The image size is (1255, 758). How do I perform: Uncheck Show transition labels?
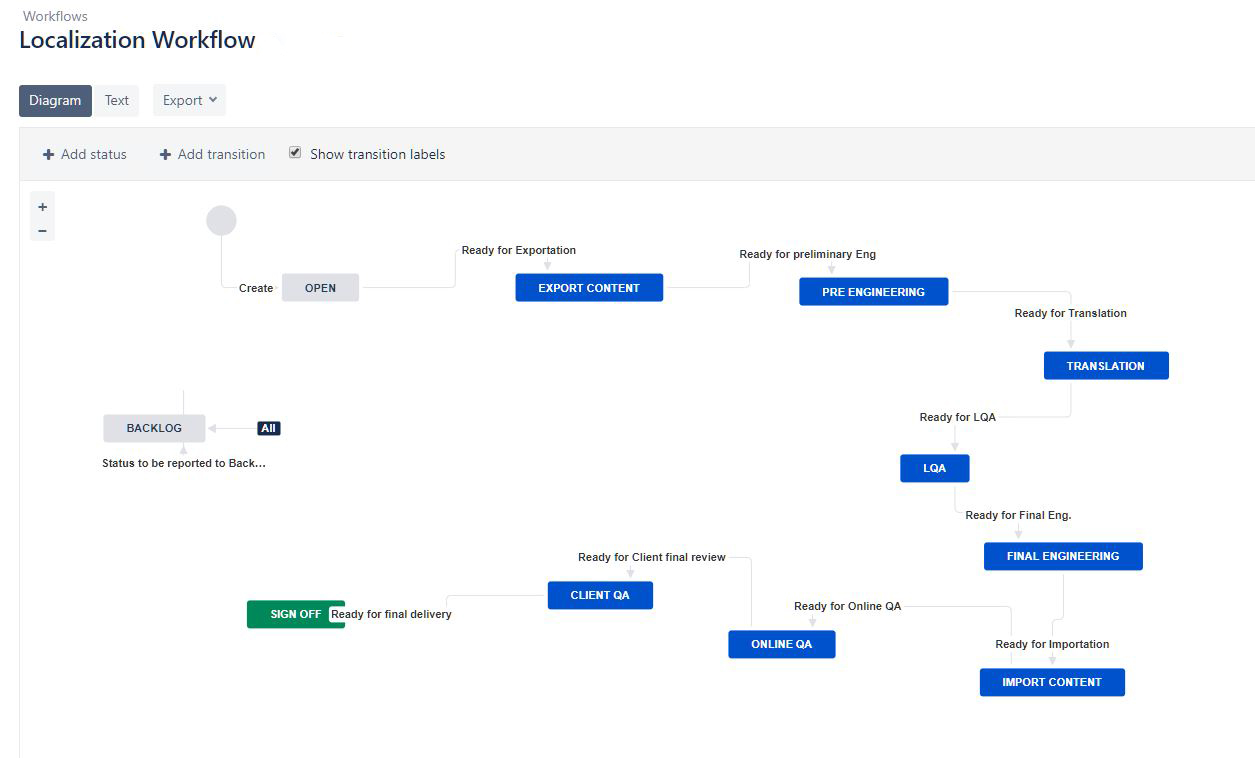coord(295,151)
